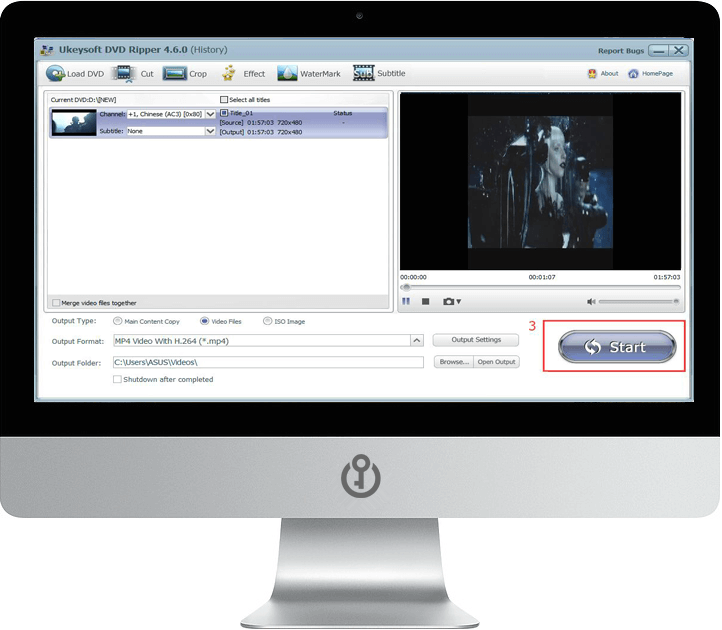This screenshot has height=630, width=722.
Task: Click the HomePage text link
Action: [657, 74]
